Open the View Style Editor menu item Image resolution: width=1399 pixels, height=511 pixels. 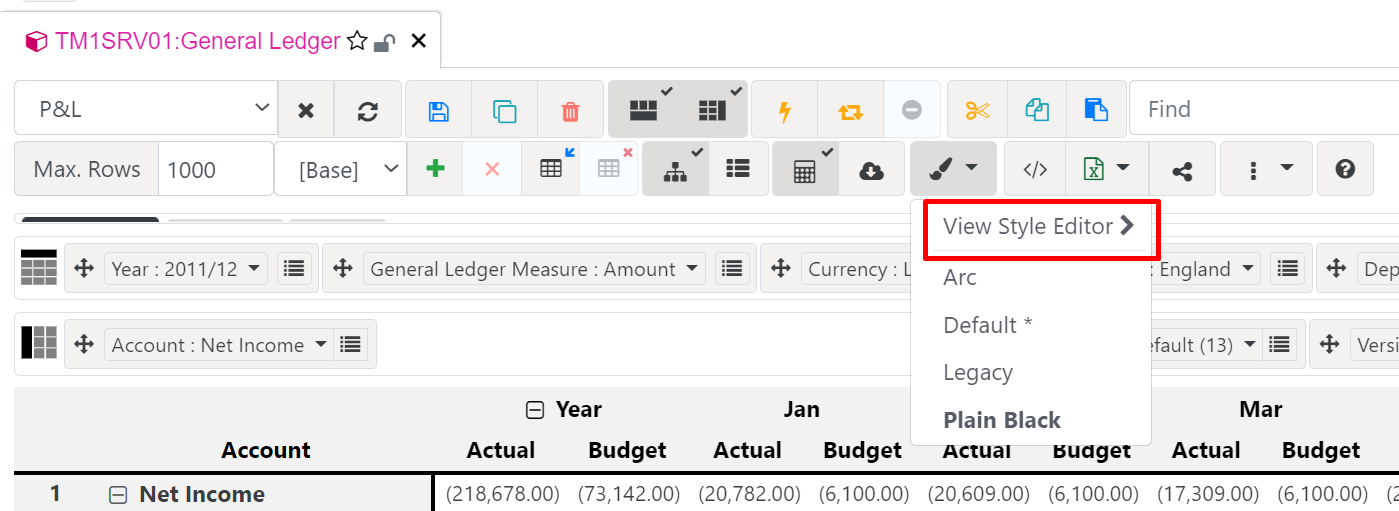click(x=1036, y=227)
